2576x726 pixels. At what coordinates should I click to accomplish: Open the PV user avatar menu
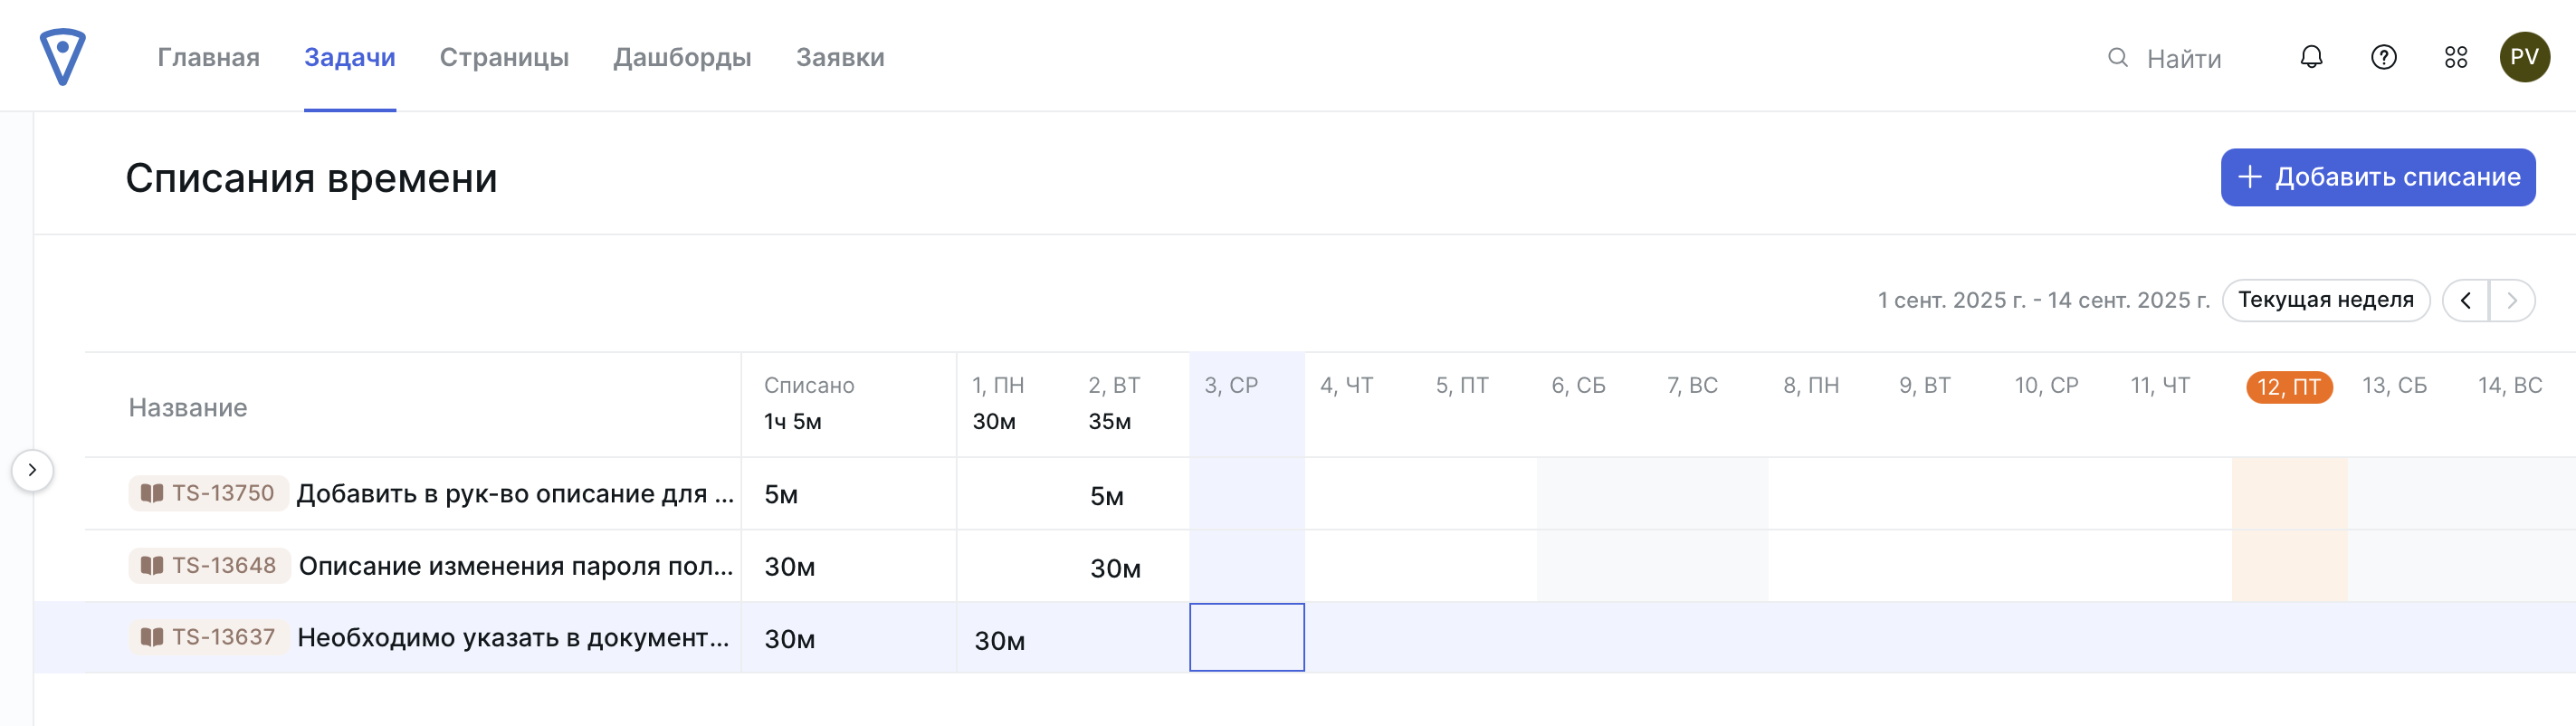[2524, 57]
